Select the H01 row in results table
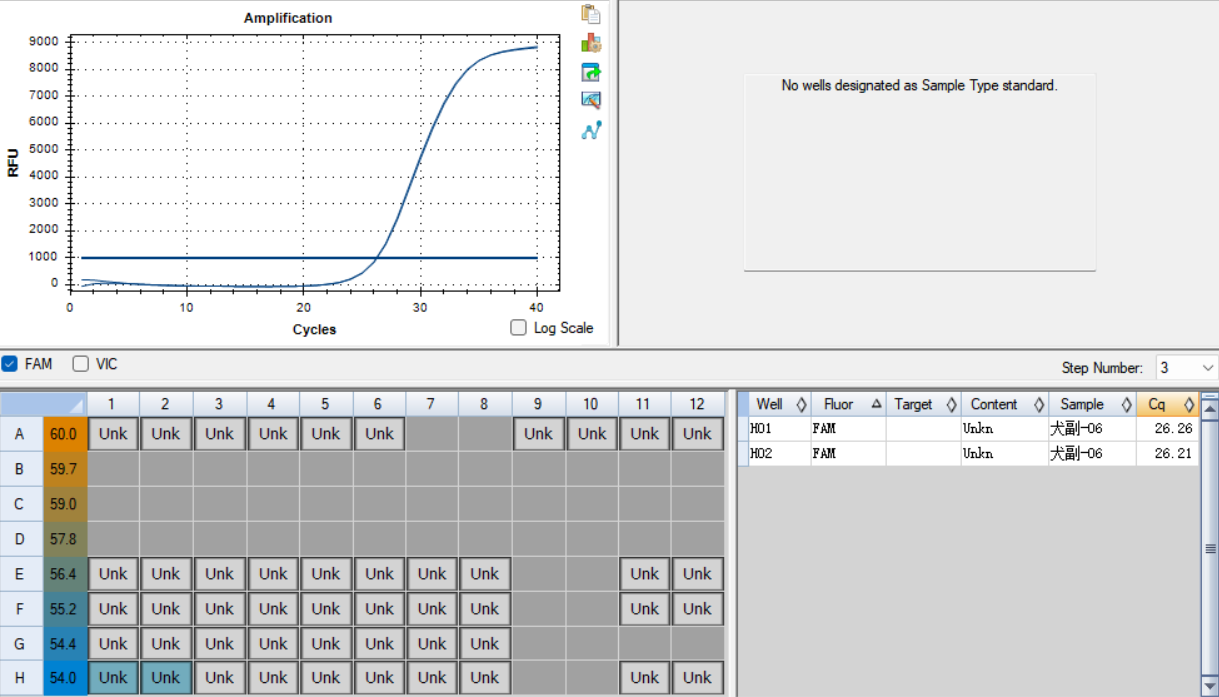1219x697 pixels. click(x=967, y=428)
